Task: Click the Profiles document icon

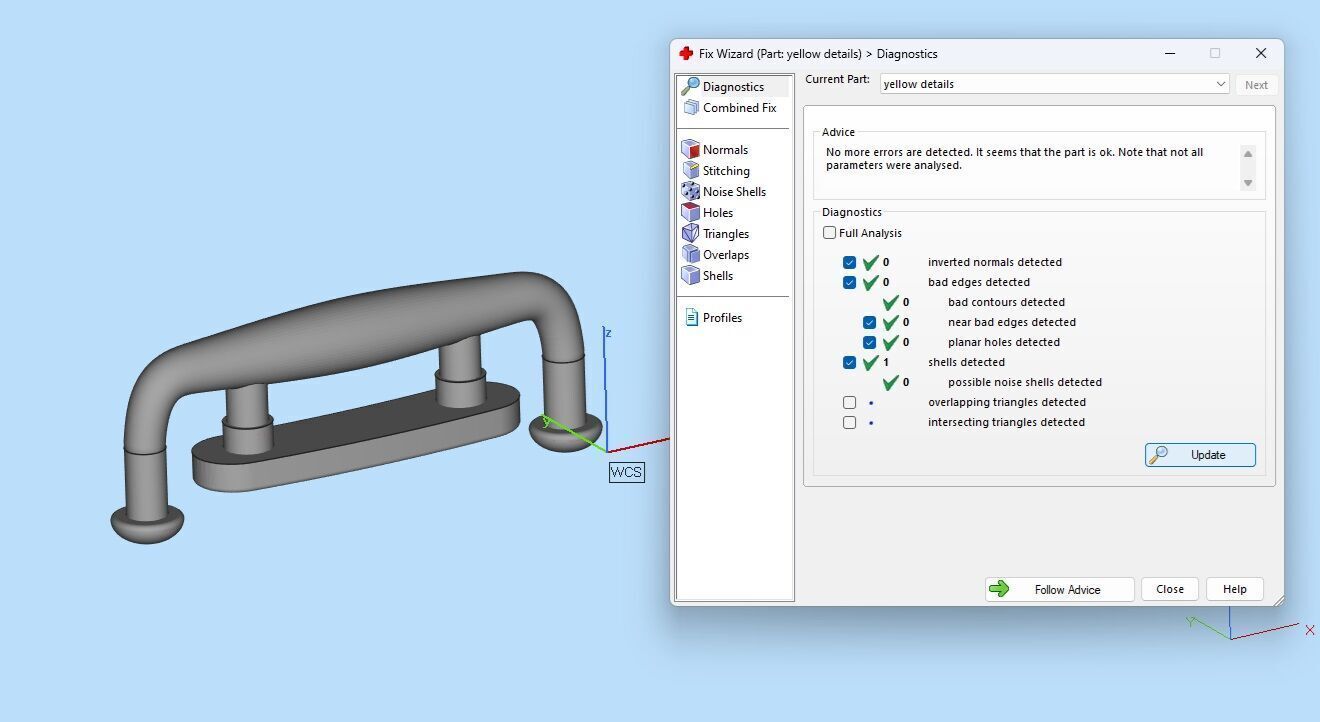Action: [691, 318]
